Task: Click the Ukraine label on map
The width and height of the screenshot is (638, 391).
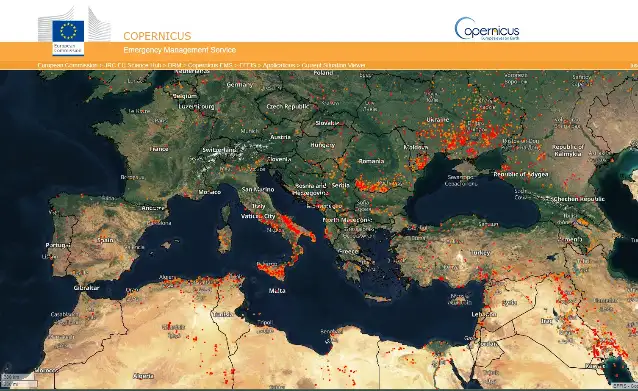Action: 437,120
